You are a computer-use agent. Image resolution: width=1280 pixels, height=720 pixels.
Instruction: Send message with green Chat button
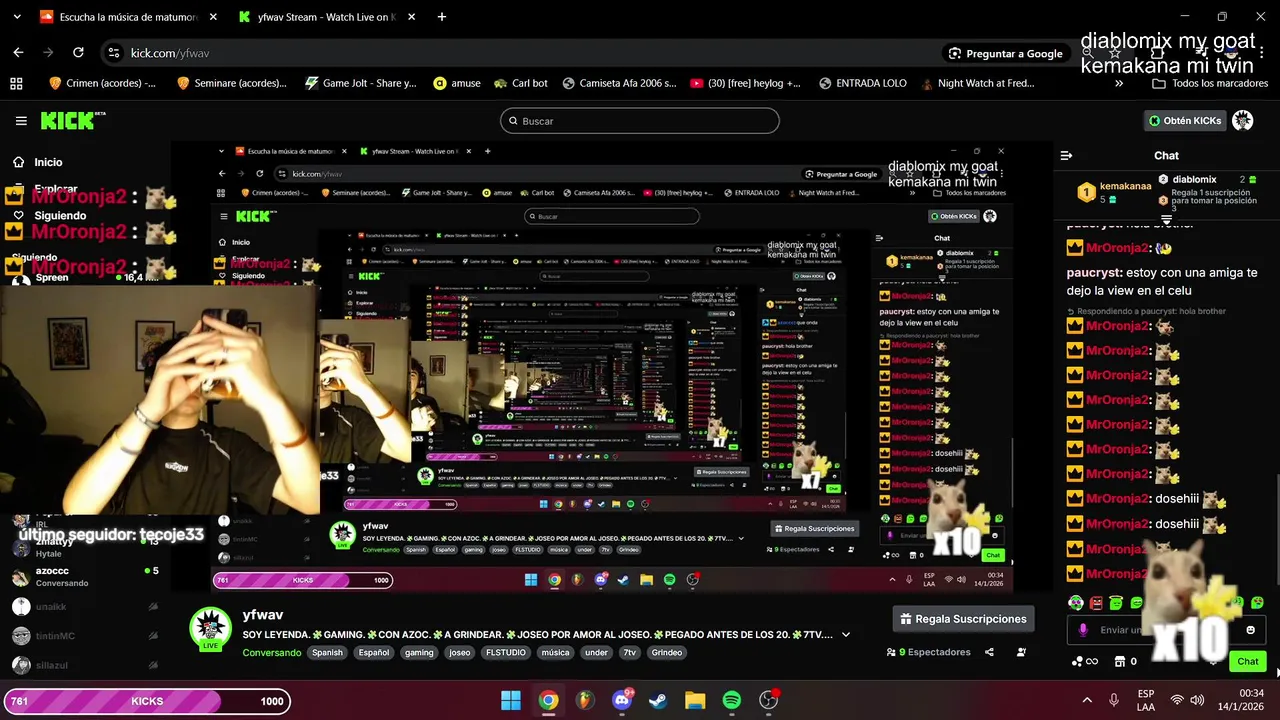[1247, 661]
